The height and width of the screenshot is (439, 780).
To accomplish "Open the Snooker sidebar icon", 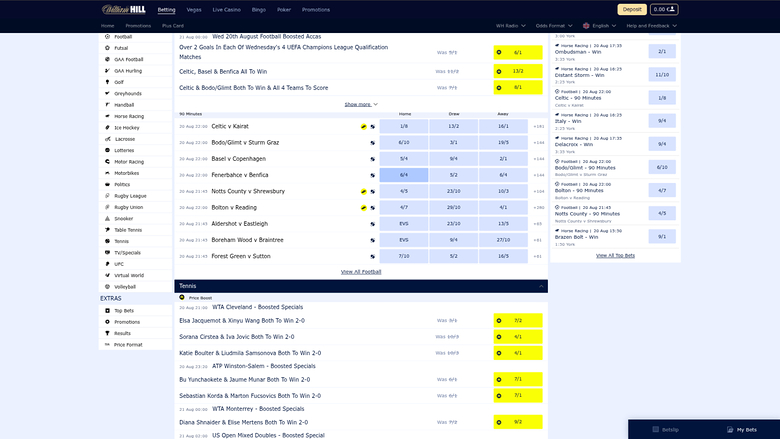I will tap(107, 219).
